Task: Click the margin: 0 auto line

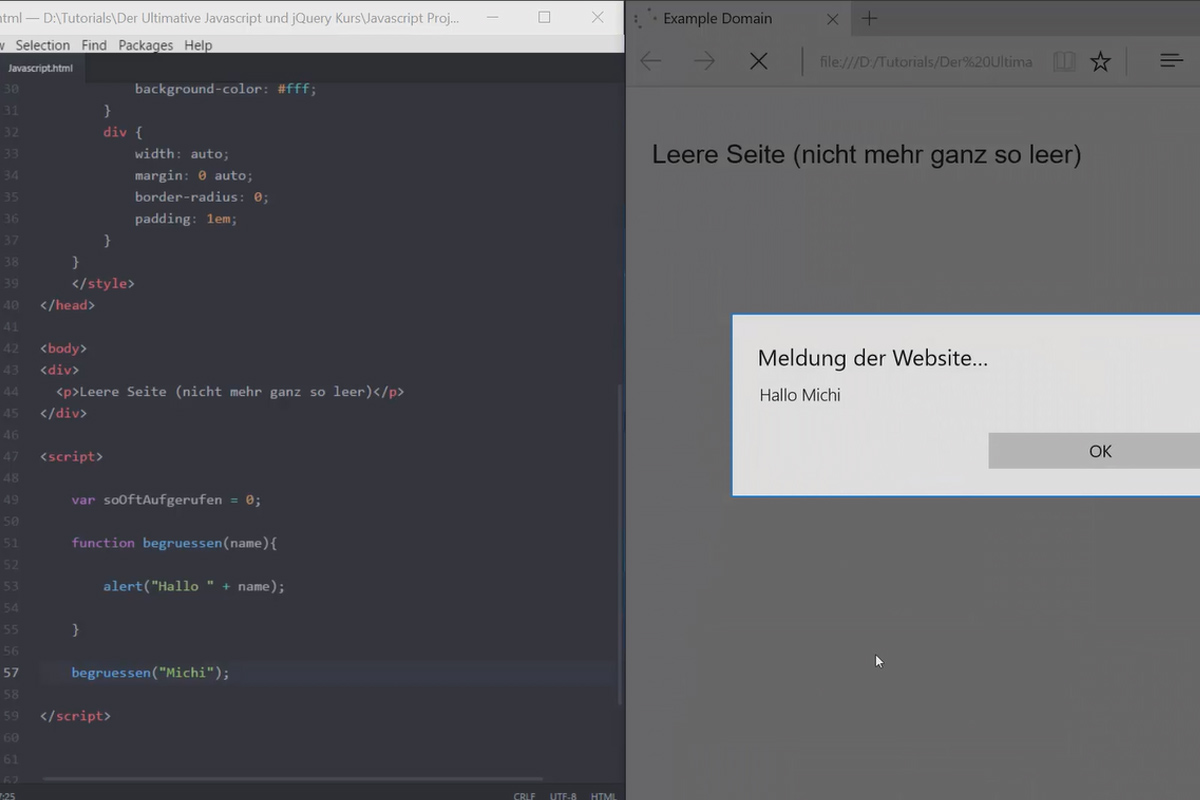Action: (194, 176)
